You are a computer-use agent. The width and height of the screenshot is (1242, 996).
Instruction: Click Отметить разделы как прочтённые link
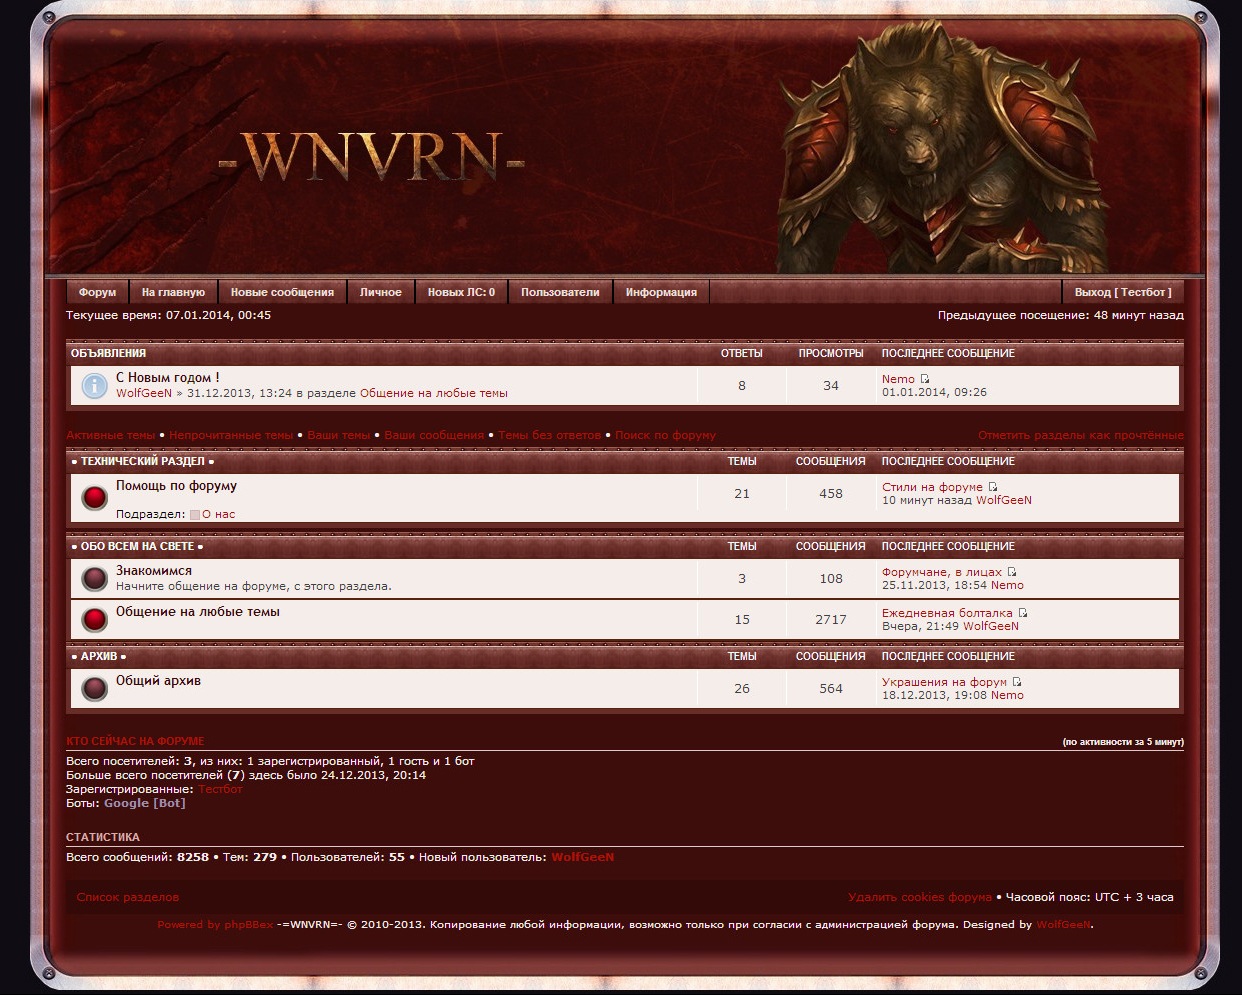click(x=1080, y=435)
